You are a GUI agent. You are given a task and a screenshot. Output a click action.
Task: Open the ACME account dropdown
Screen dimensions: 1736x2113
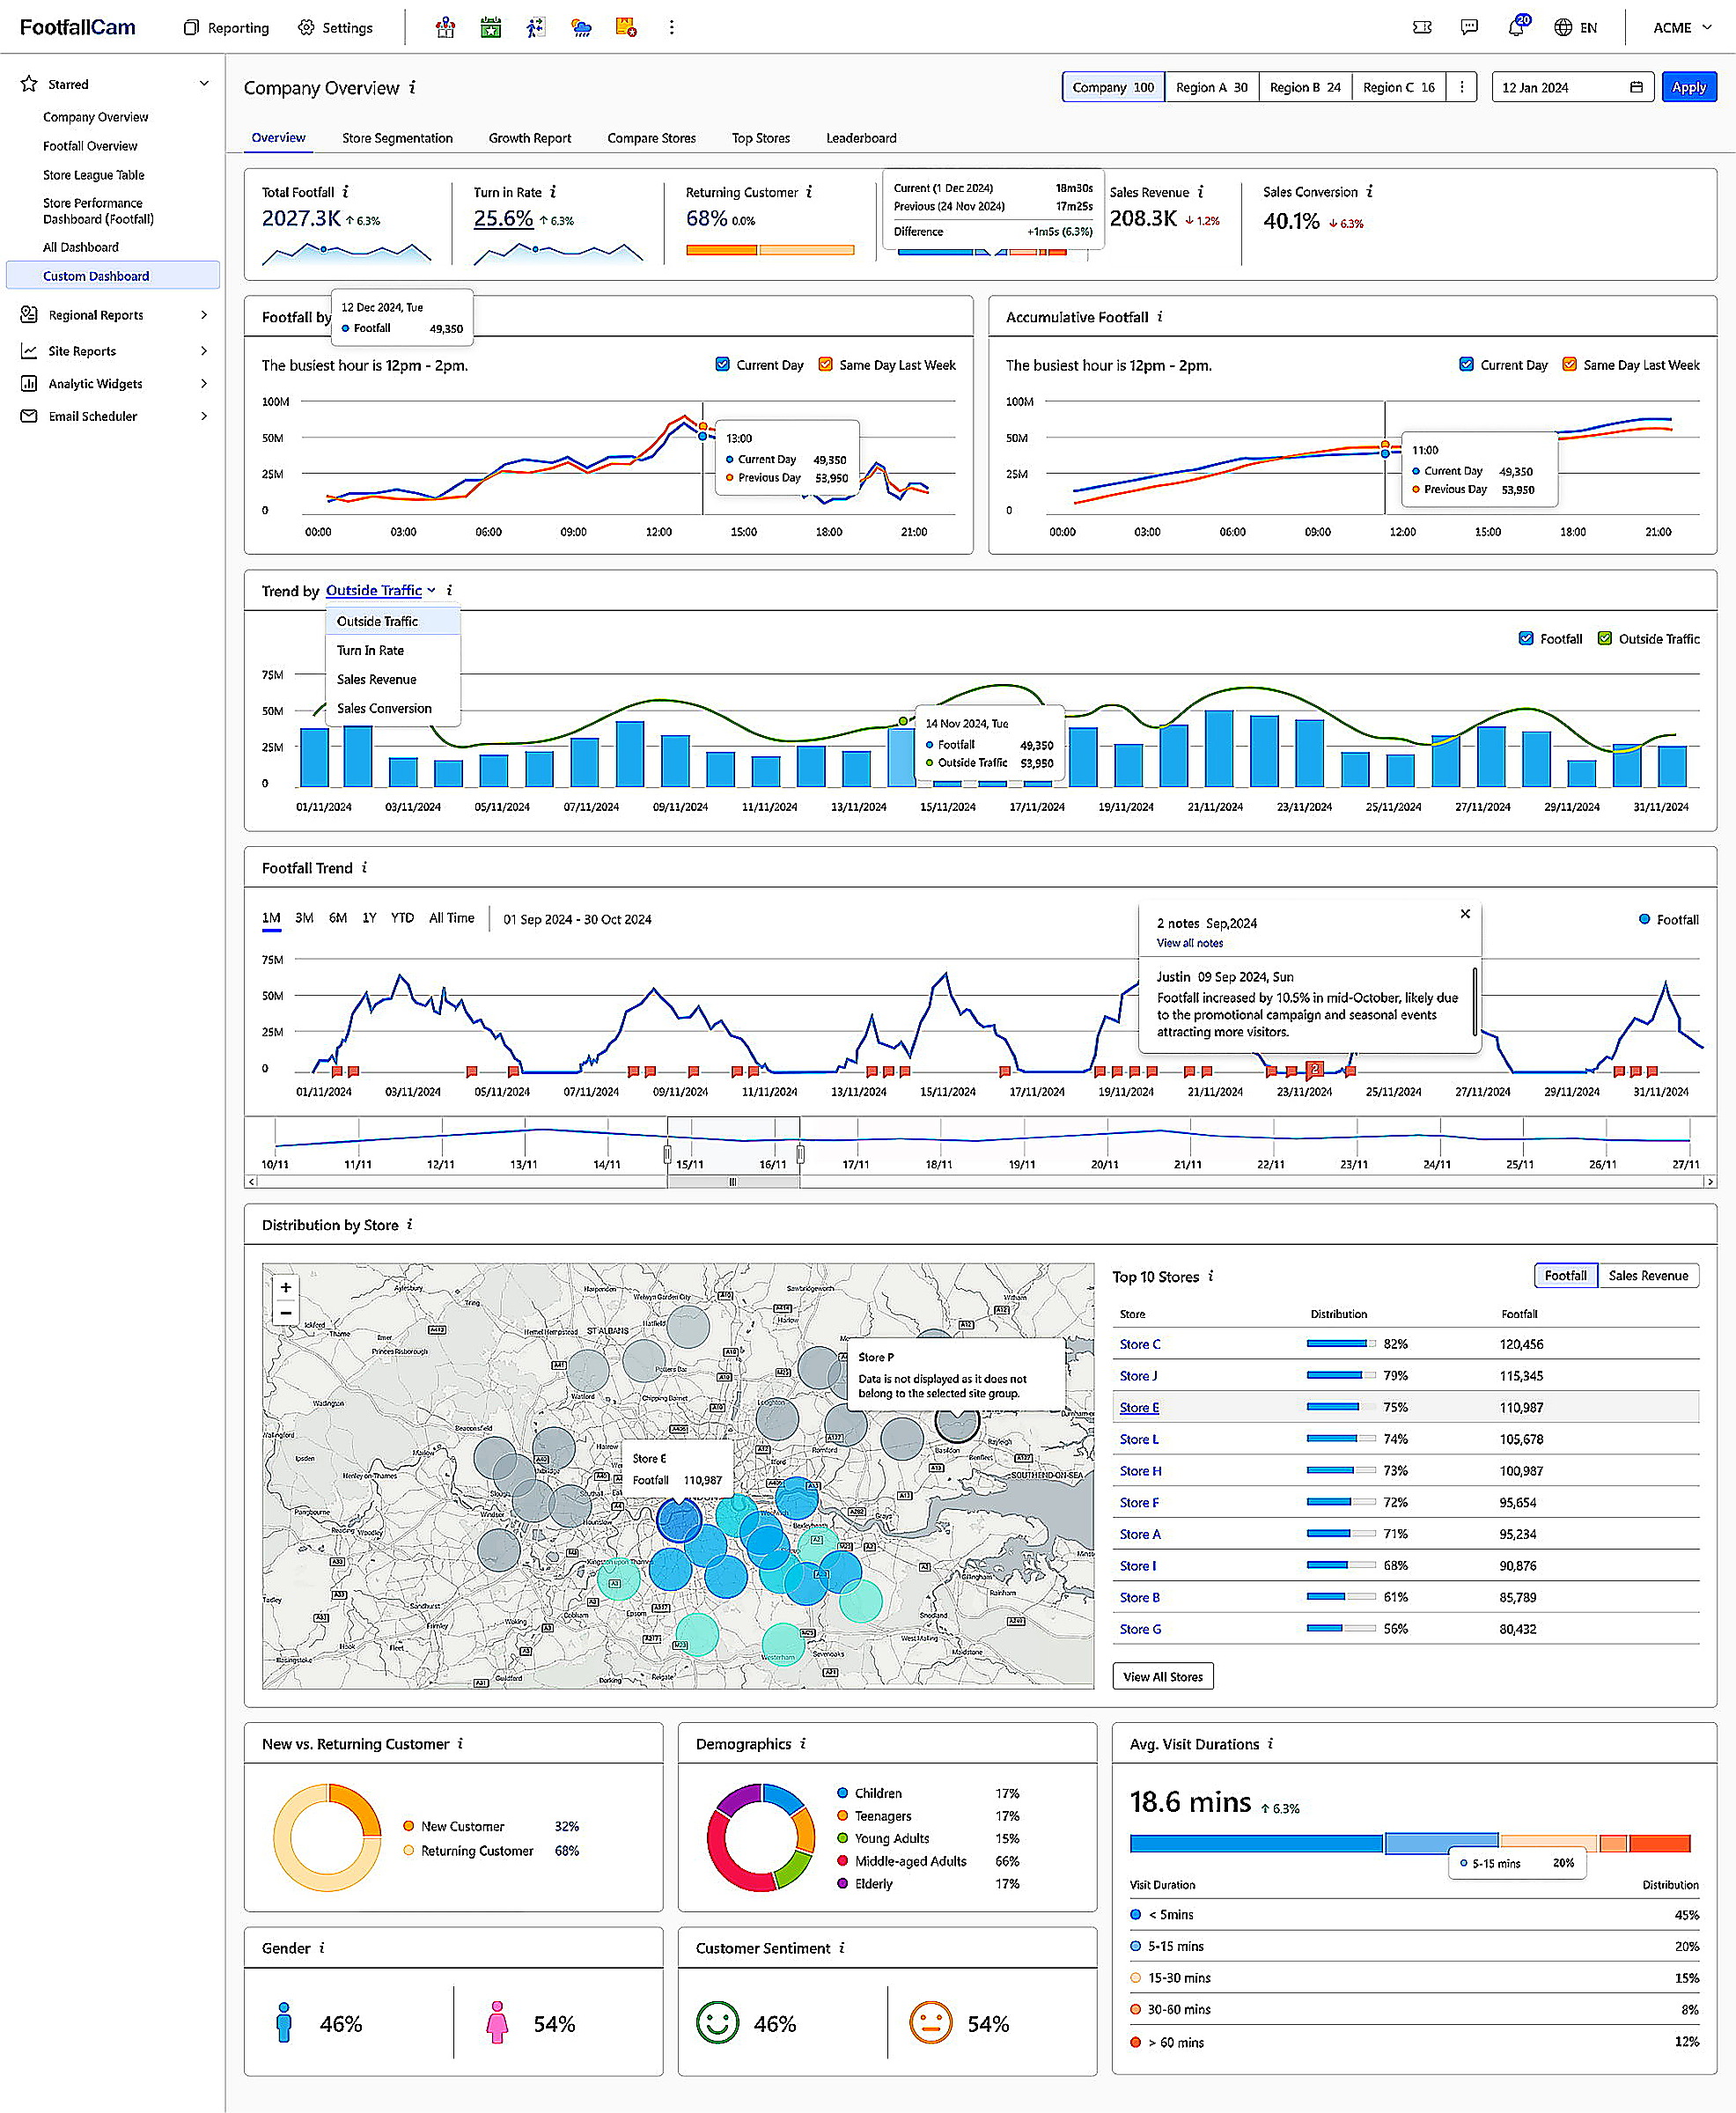coord(1682,28)
